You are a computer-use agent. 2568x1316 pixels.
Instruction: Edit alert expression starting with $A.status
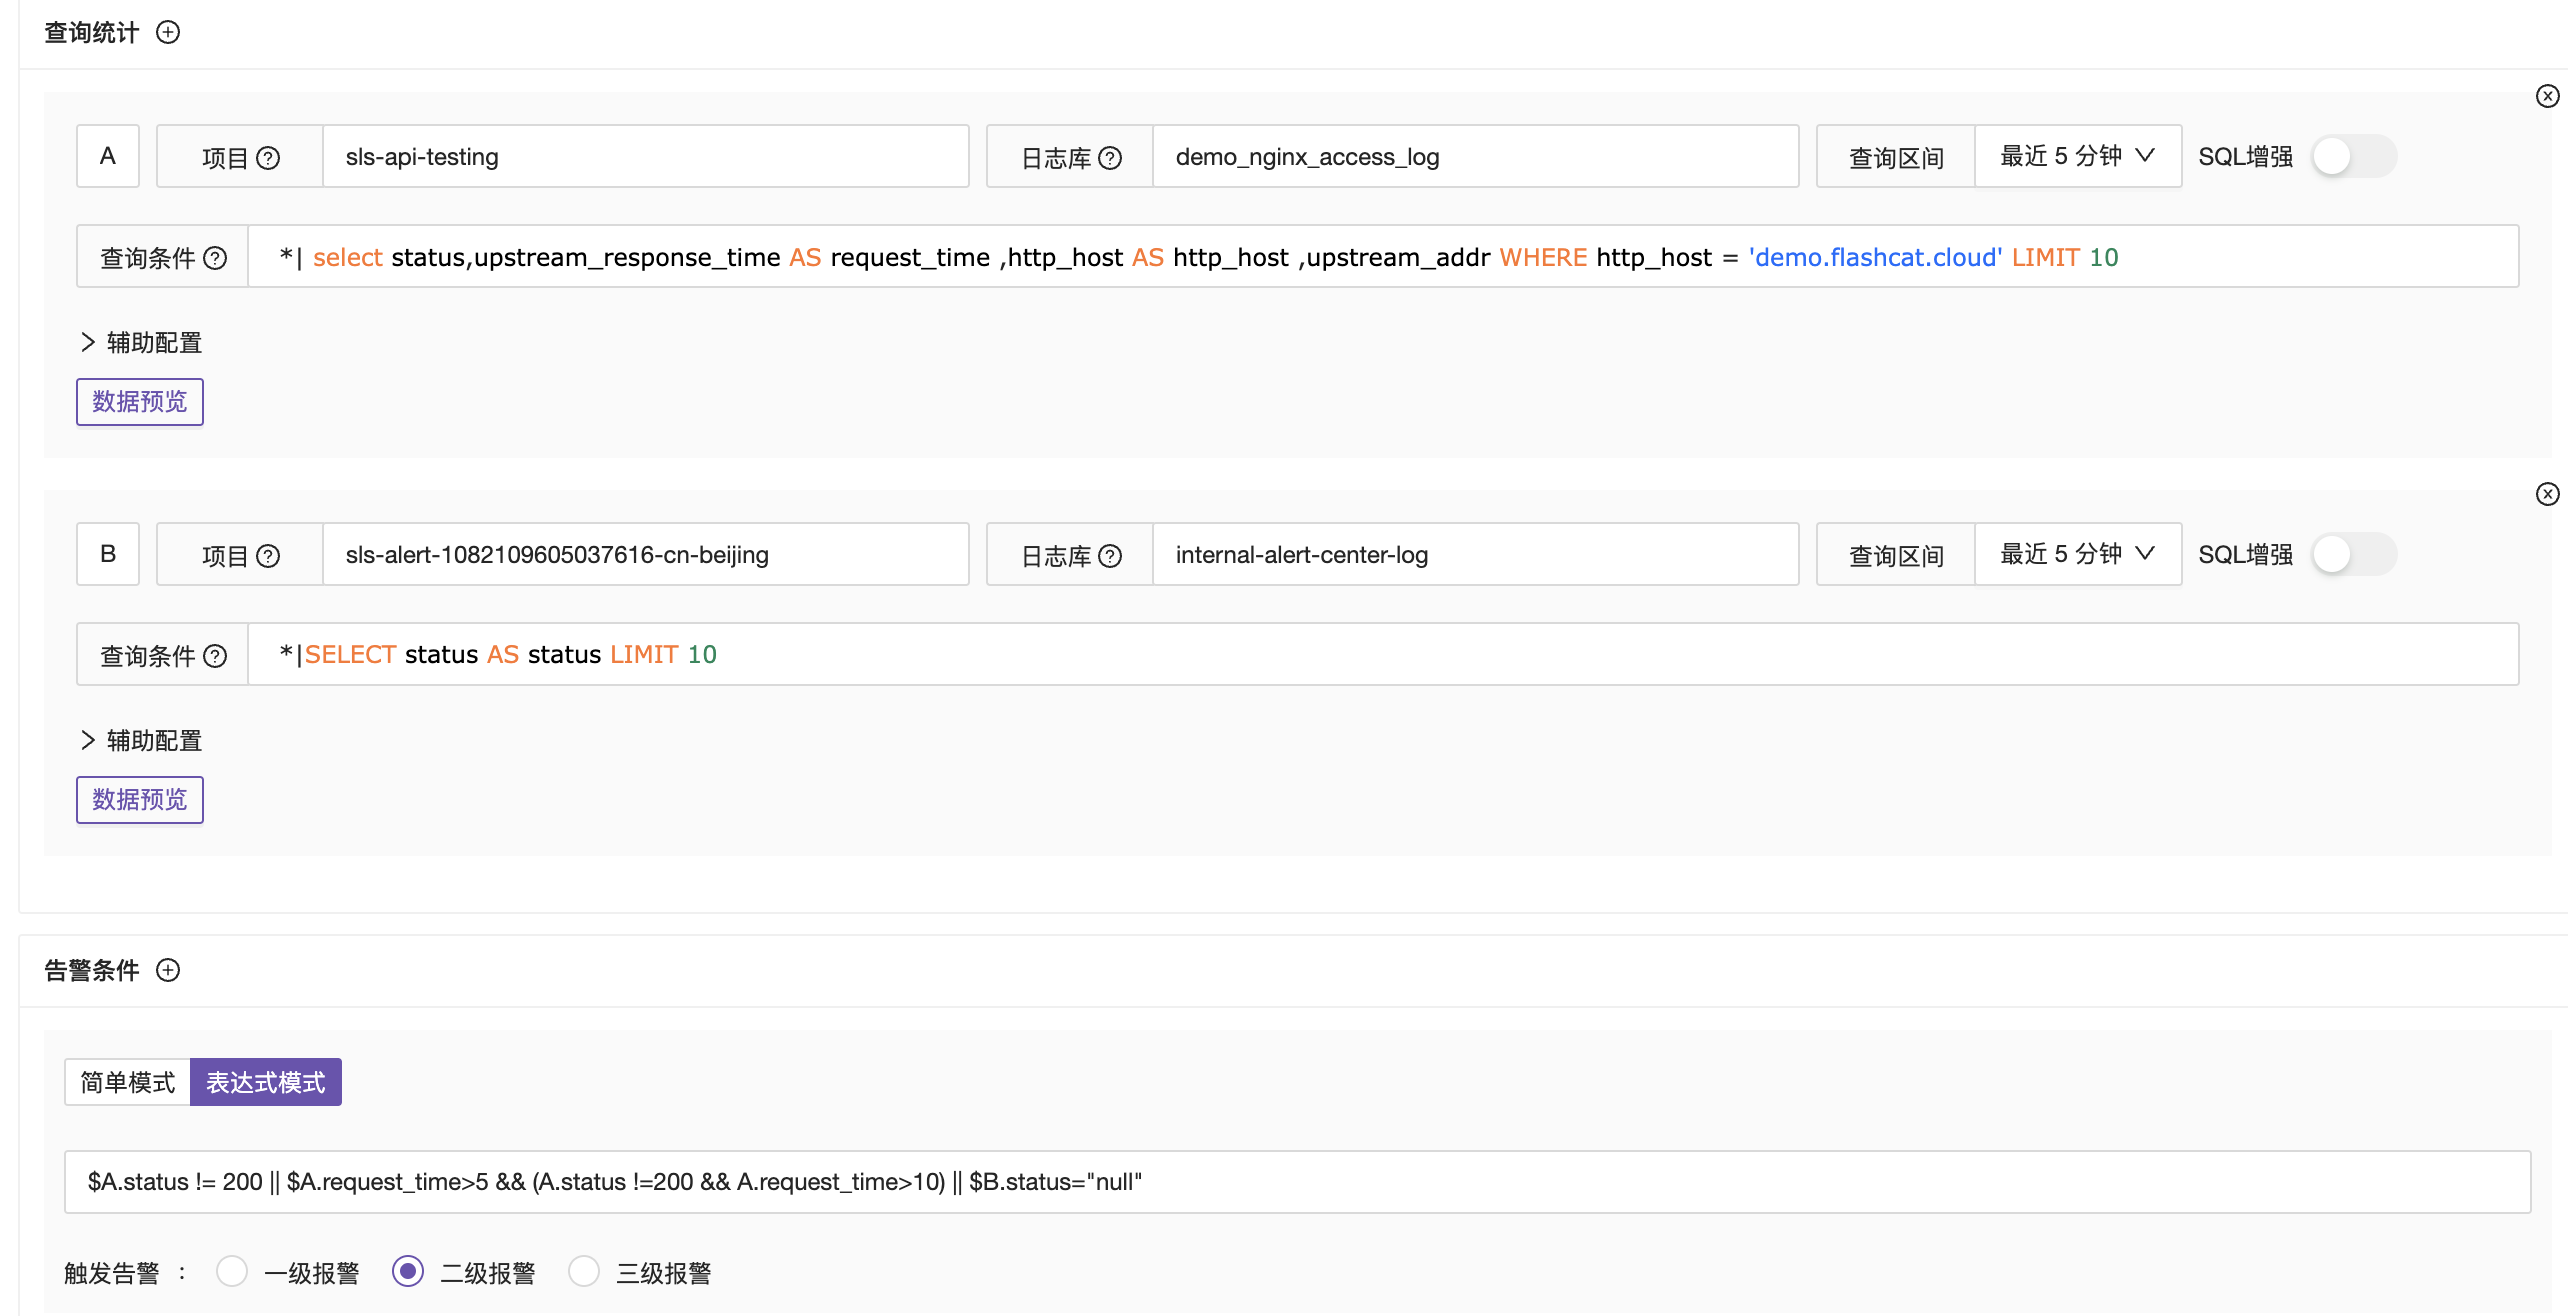[1298, 1182]
